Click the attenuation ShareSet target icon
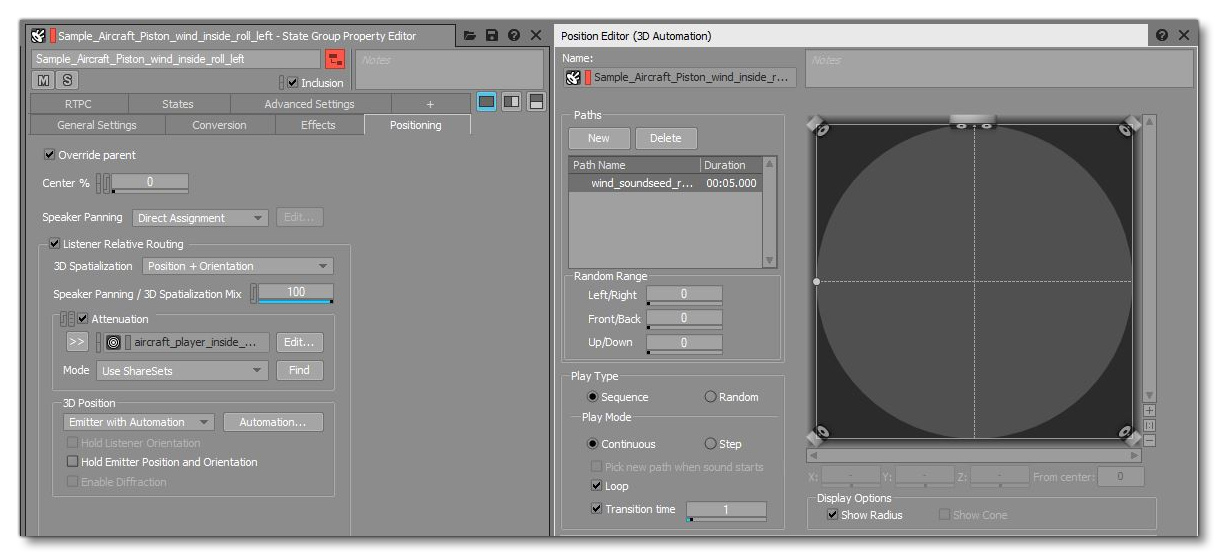Viewport: 1218px width, 556px height. 115,342
